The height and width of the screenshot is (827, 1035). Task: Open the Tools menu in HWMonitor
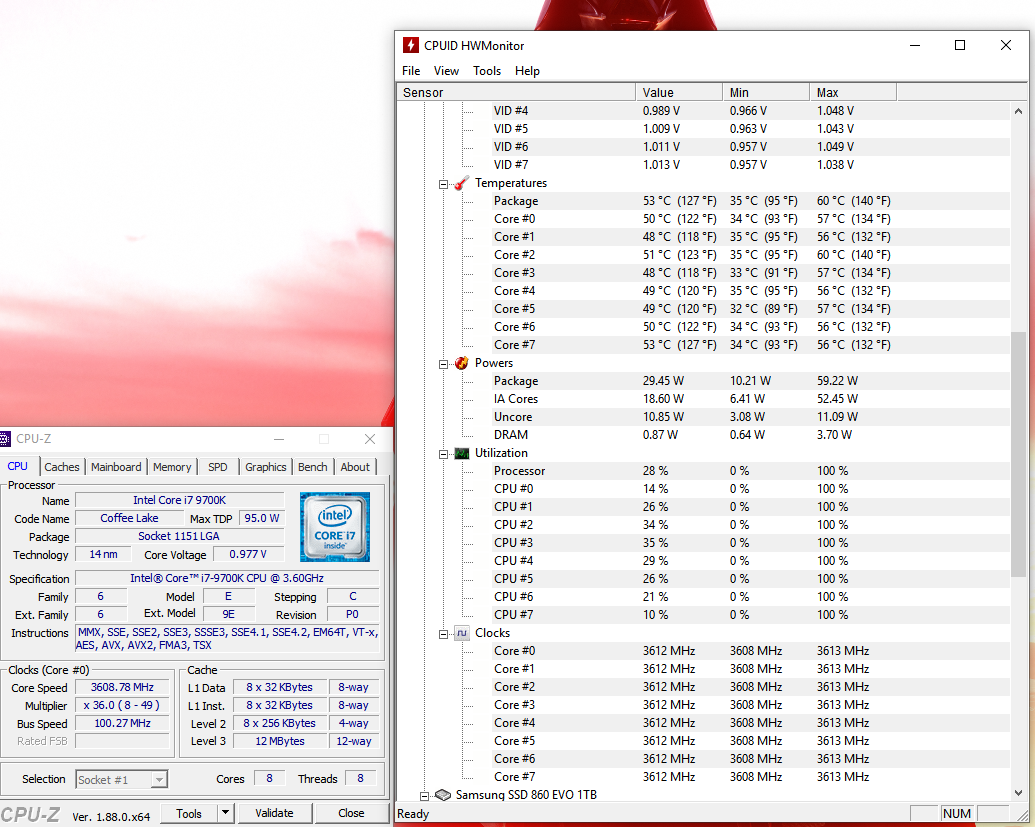click(487, 71)
